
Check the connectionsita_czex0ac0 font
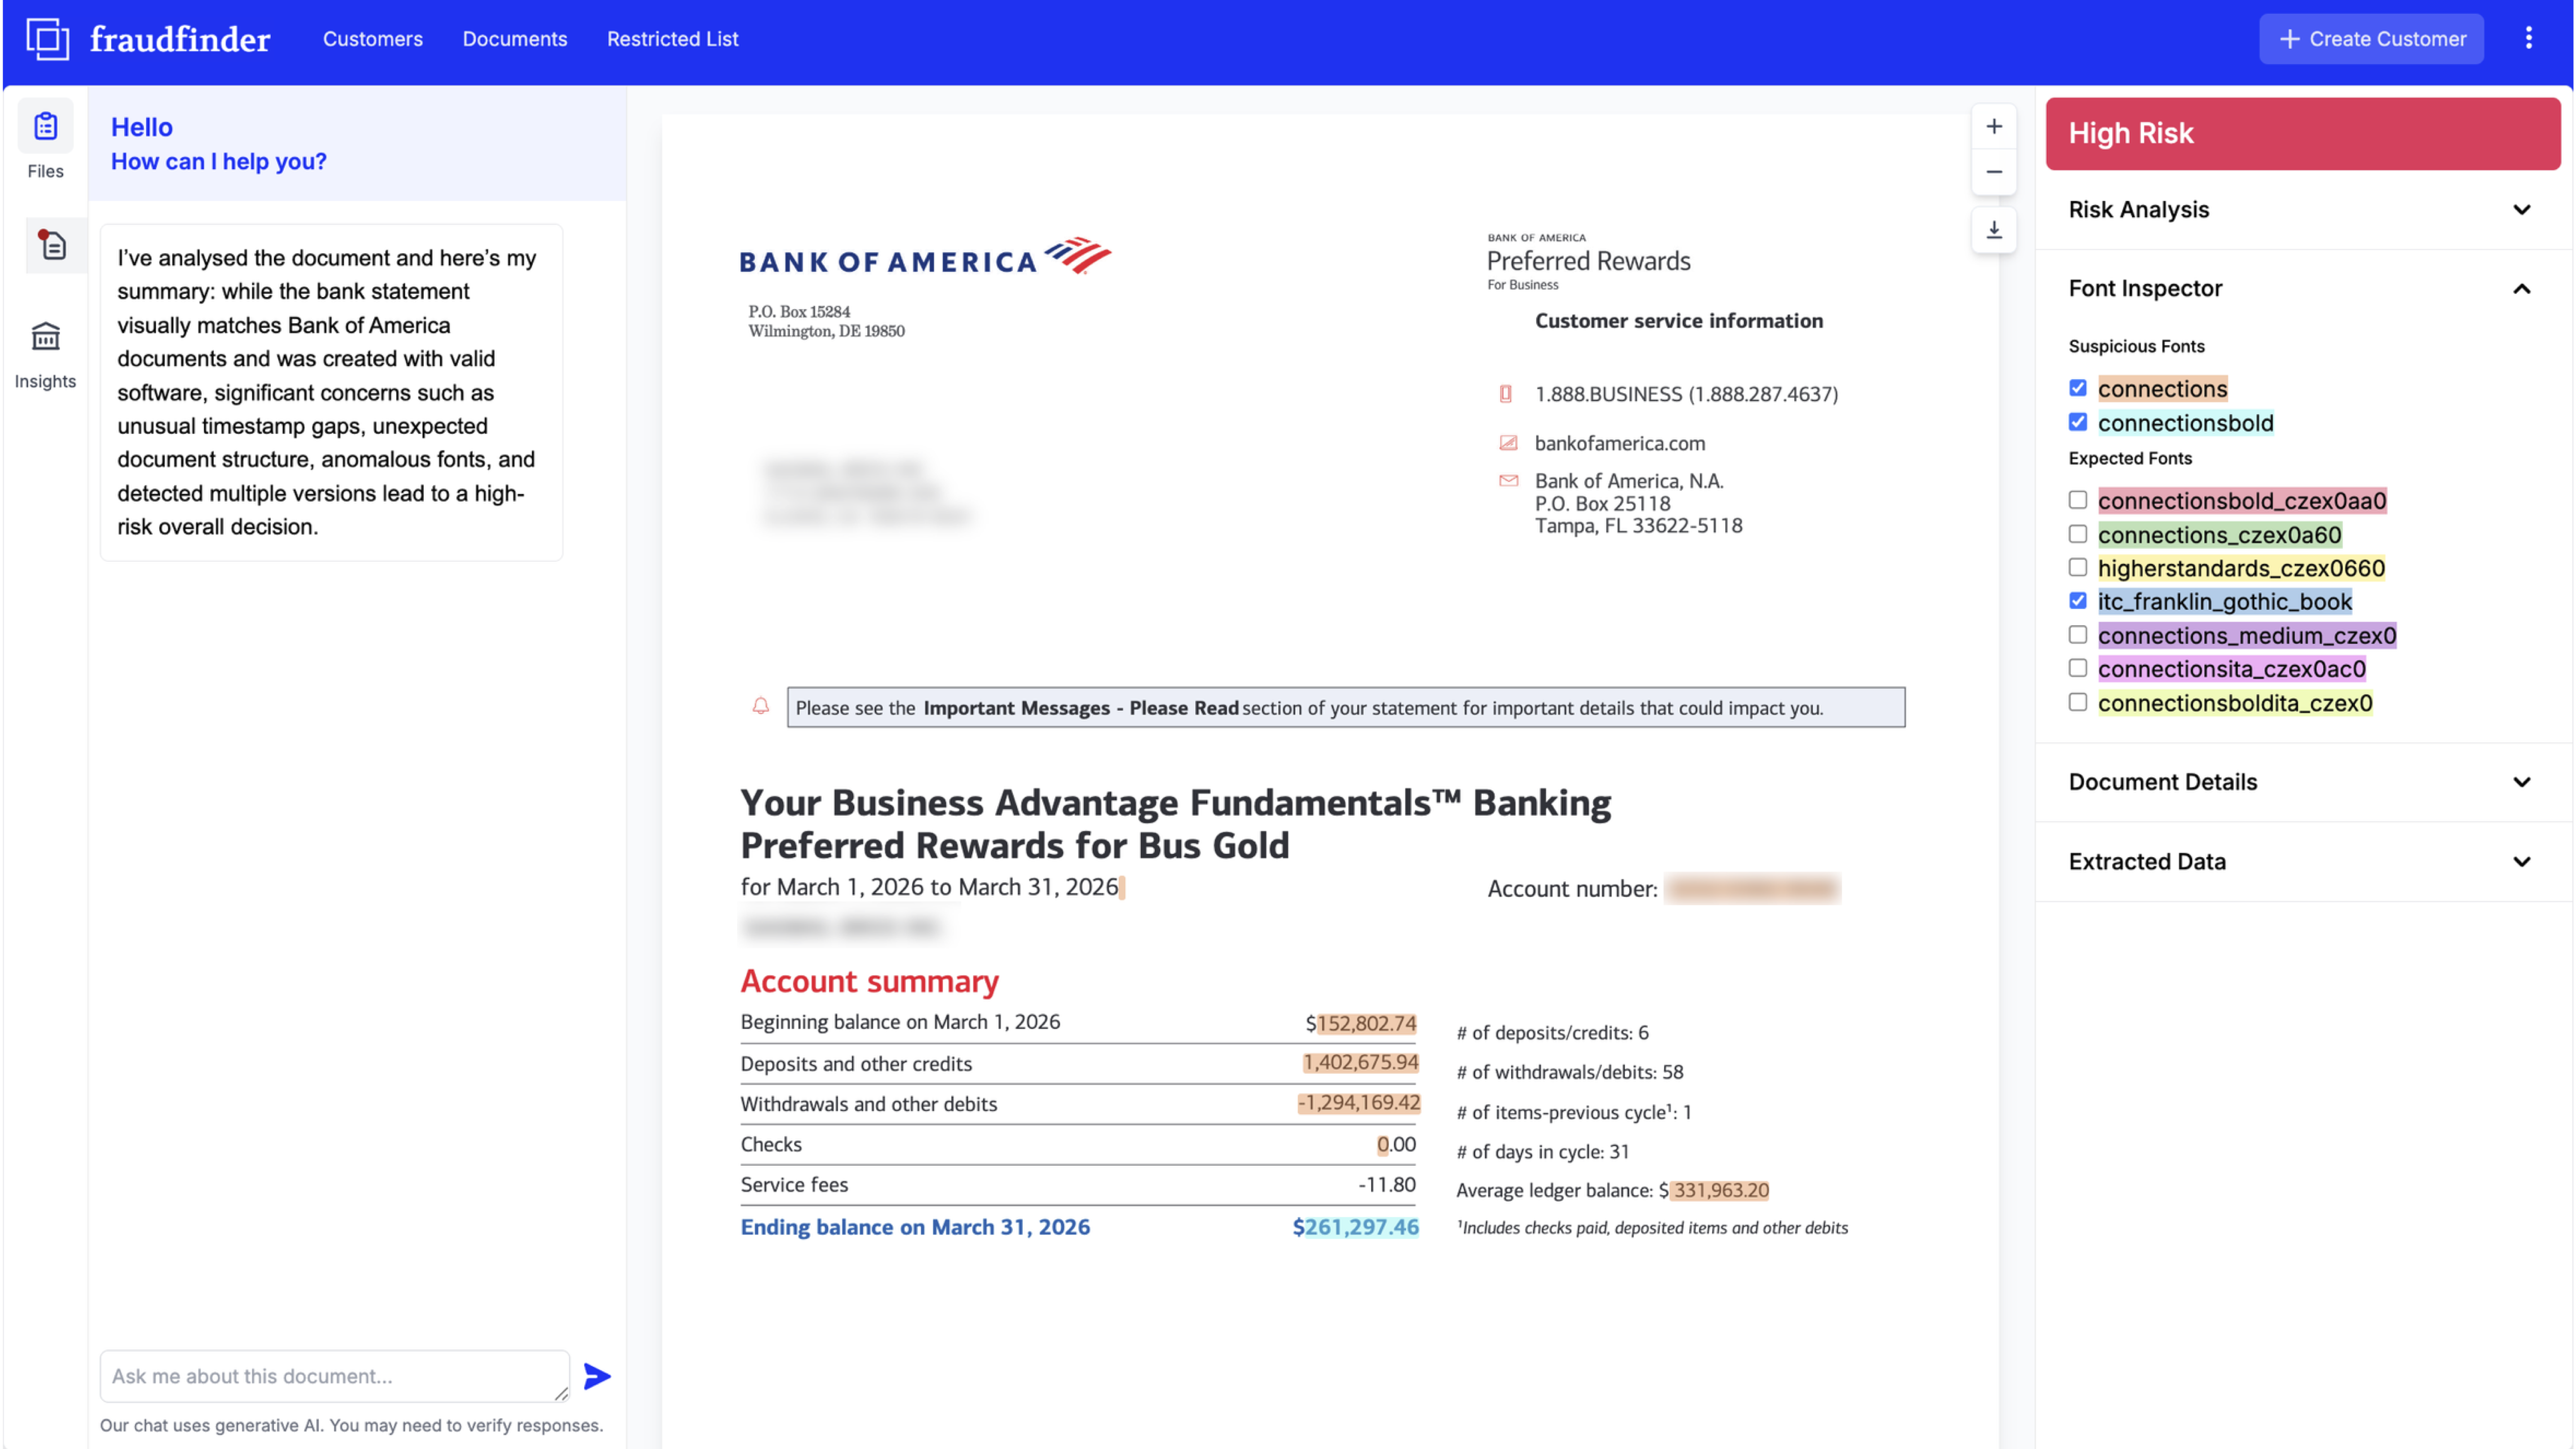(x=2078, y=668)
